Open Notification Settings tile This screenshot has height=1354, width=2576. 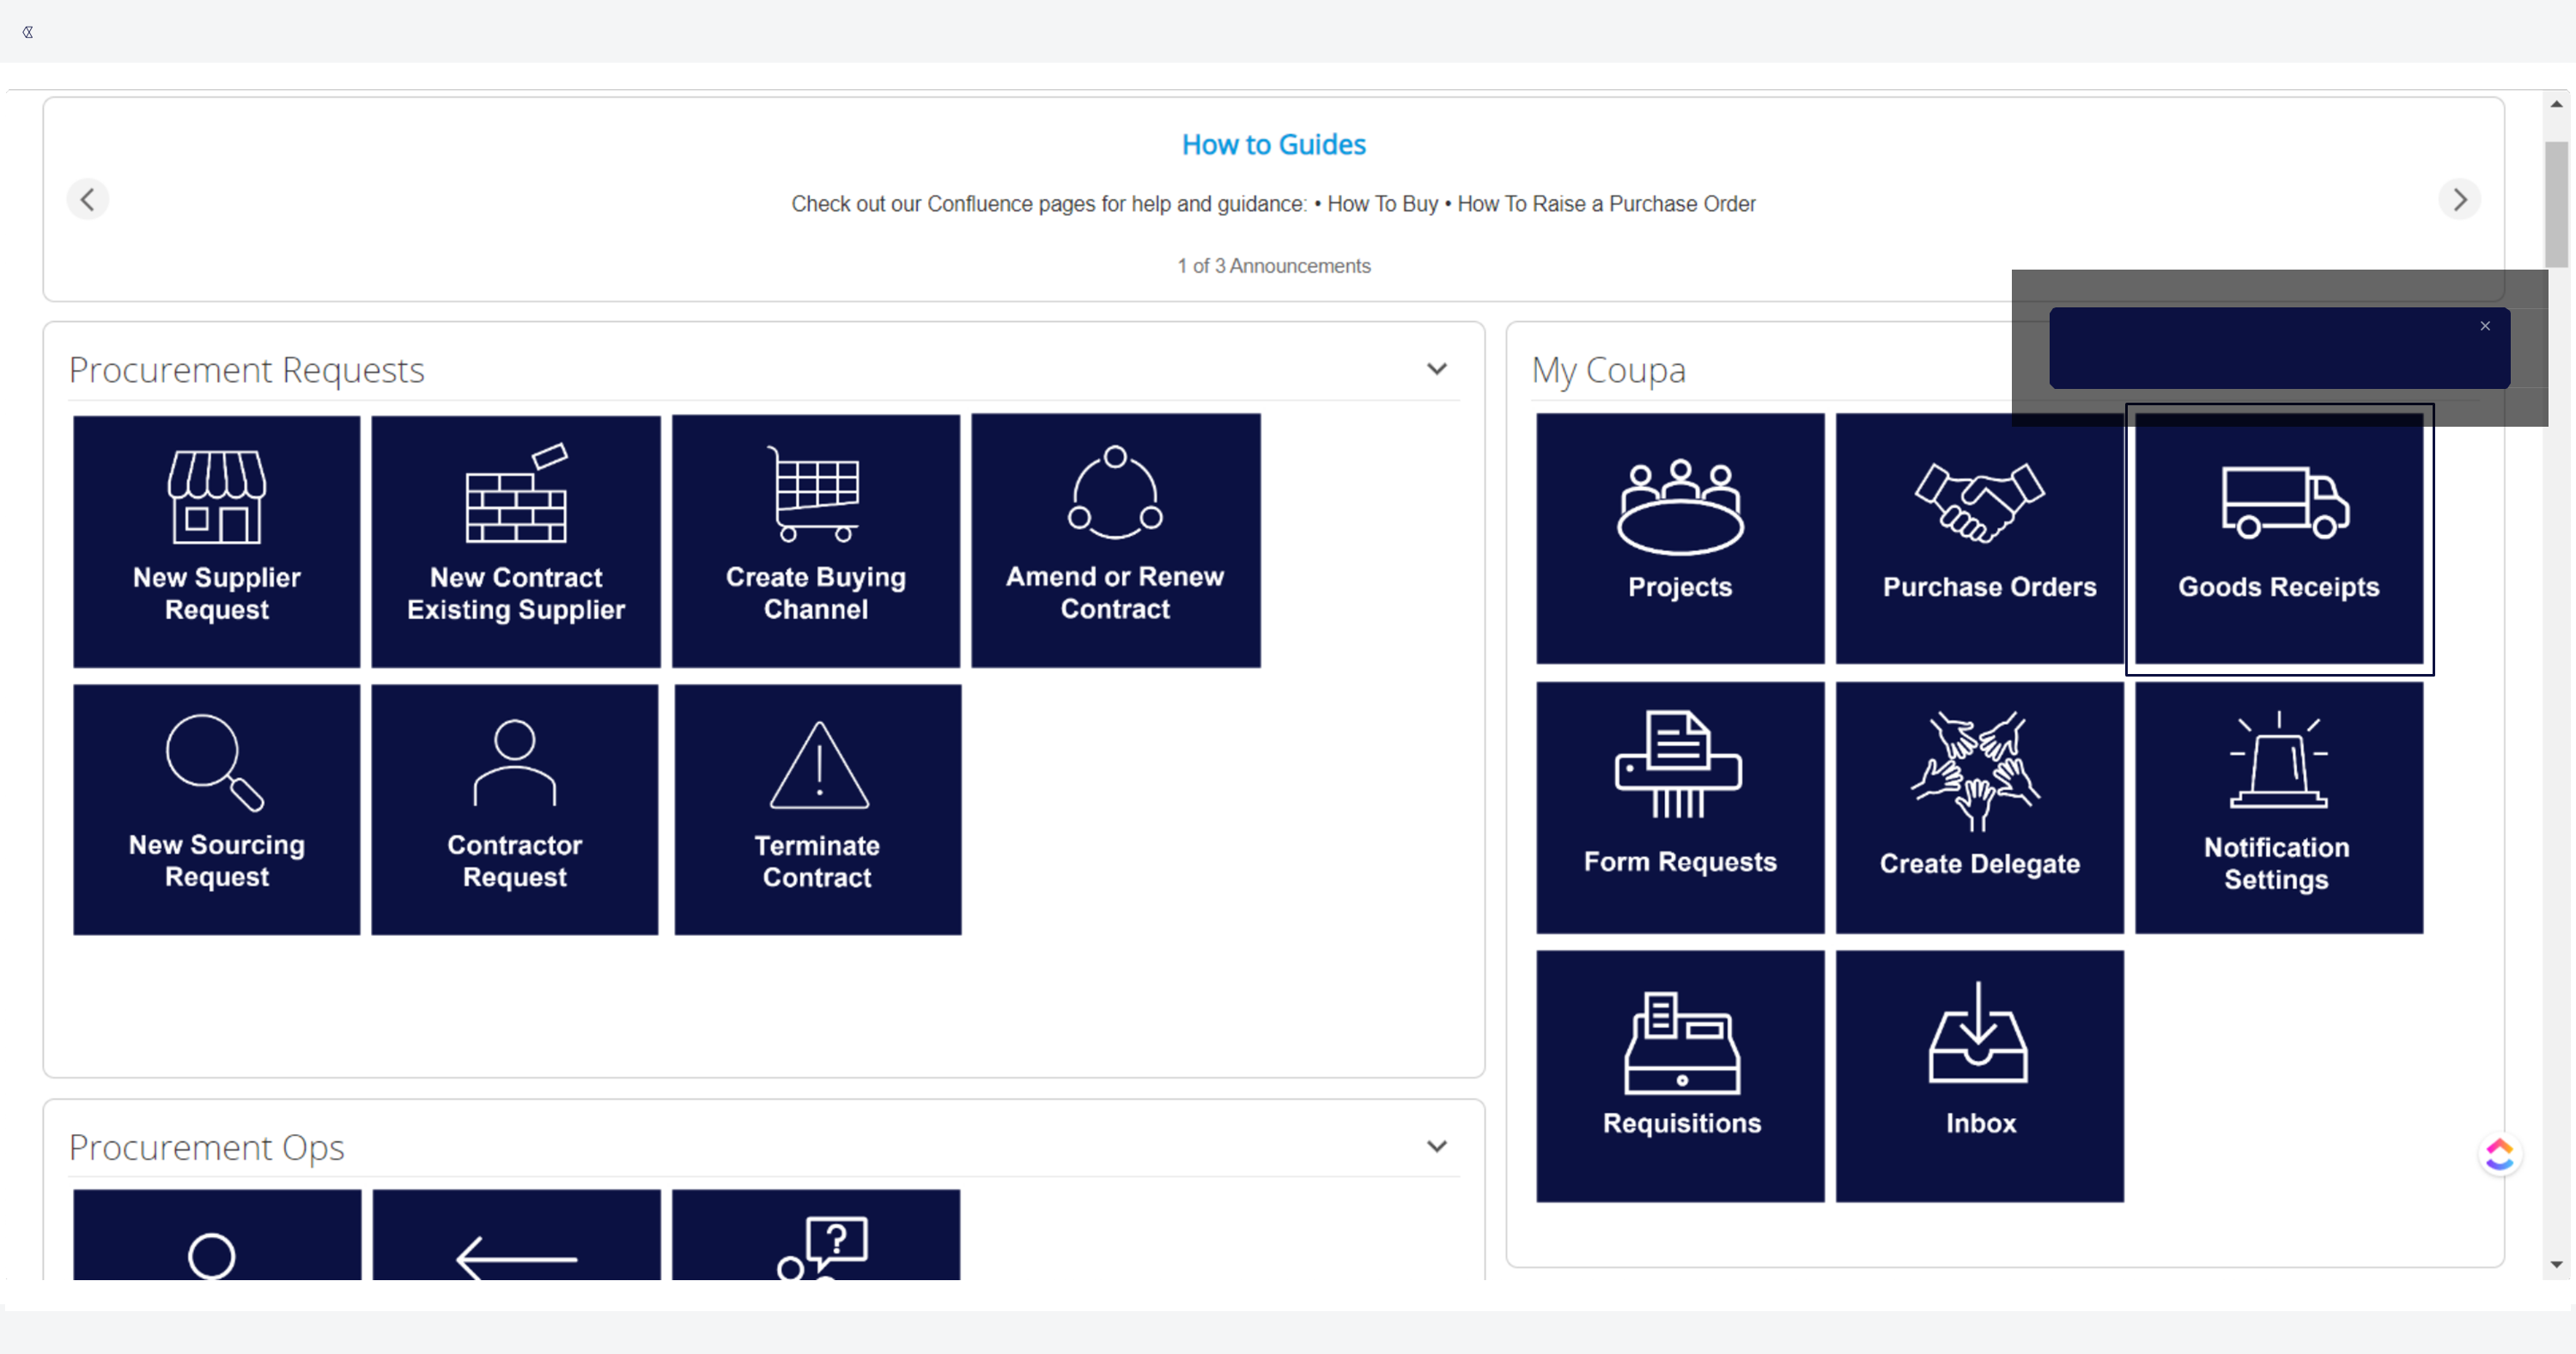tap(2279, 808)
